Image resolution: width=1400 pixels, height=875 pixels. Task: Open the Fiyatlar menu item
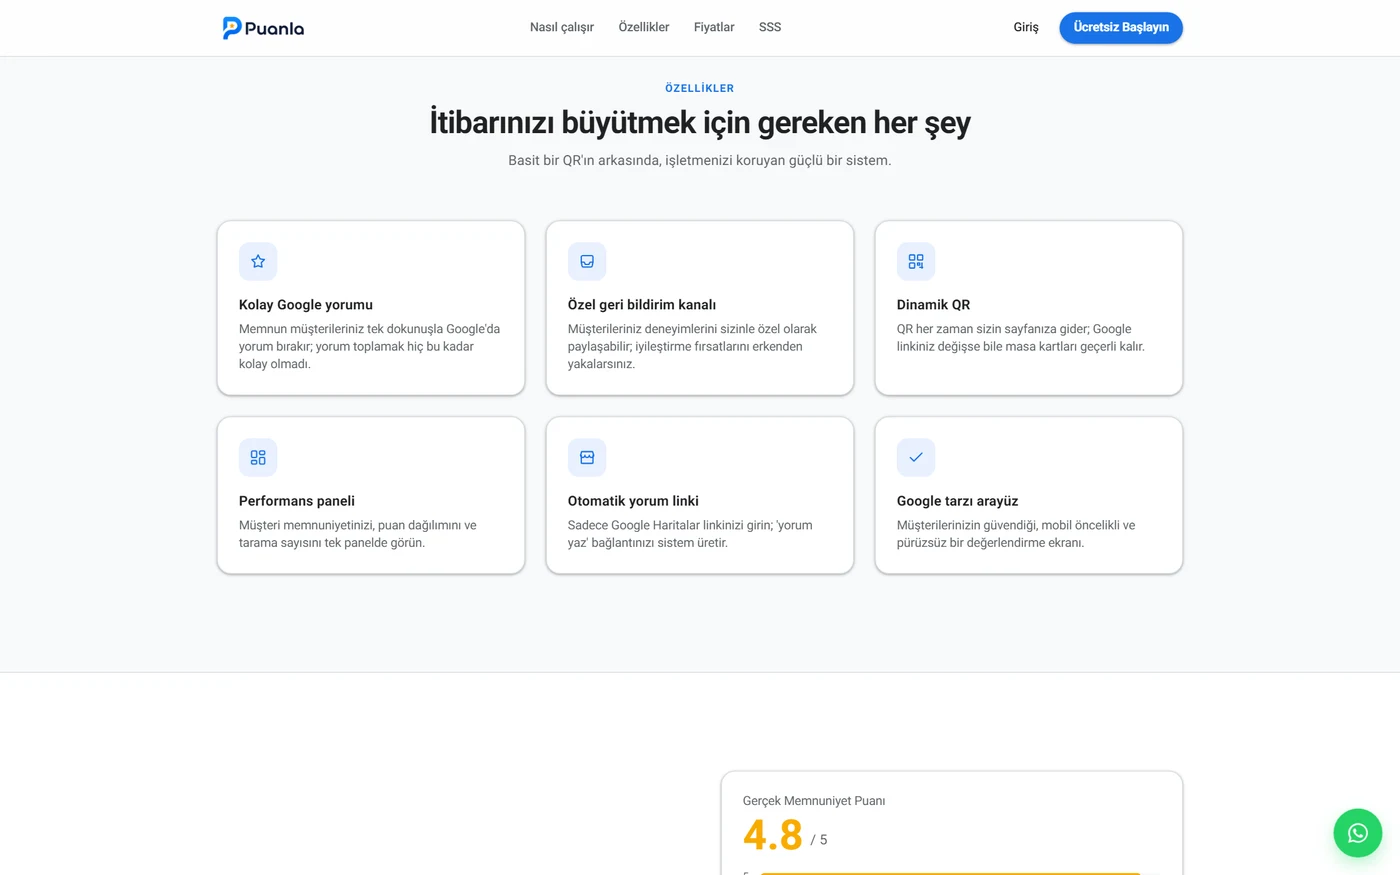pyautogui.click(x=714, y=27)
